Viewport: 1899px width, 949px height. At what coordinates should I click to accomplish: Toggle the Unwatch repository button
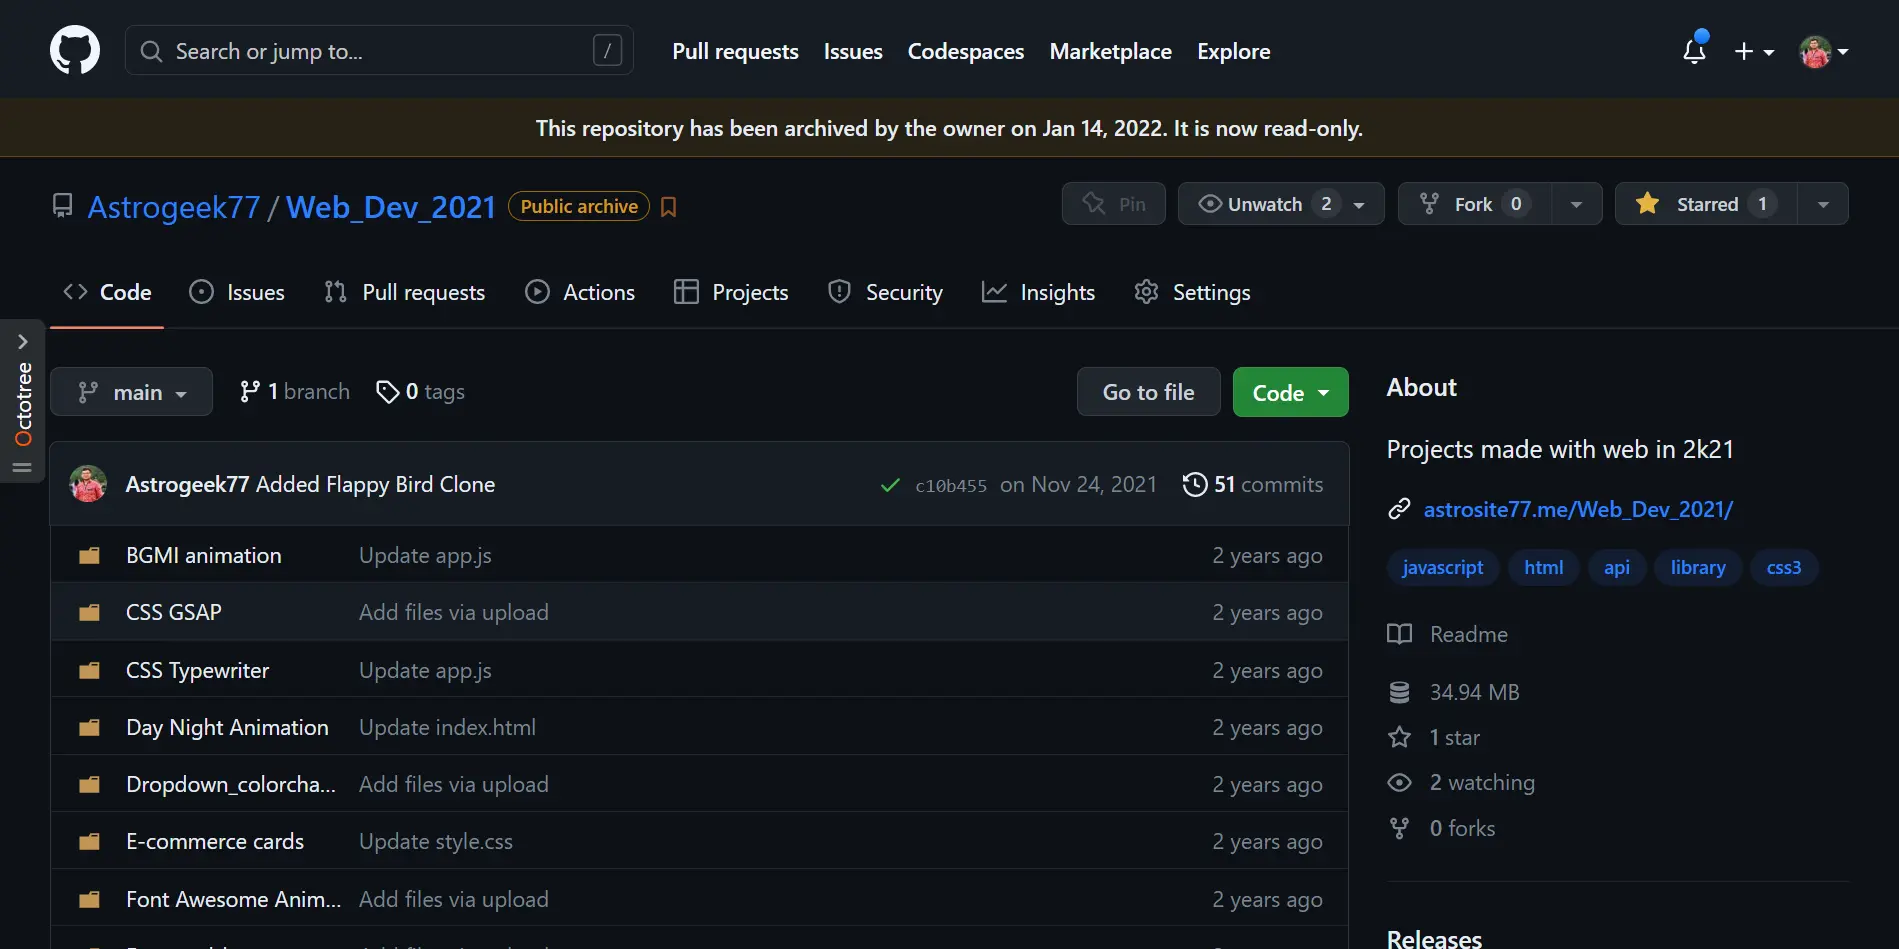click(x=1263, y=204)
